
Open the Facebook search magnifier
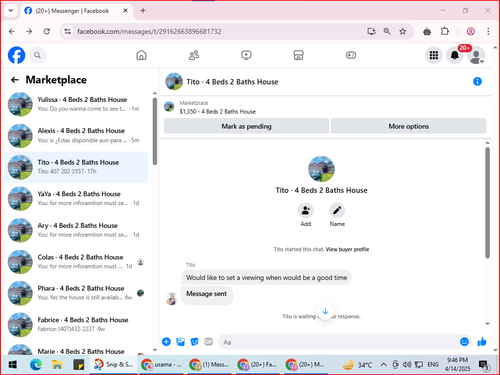[37, 55]
